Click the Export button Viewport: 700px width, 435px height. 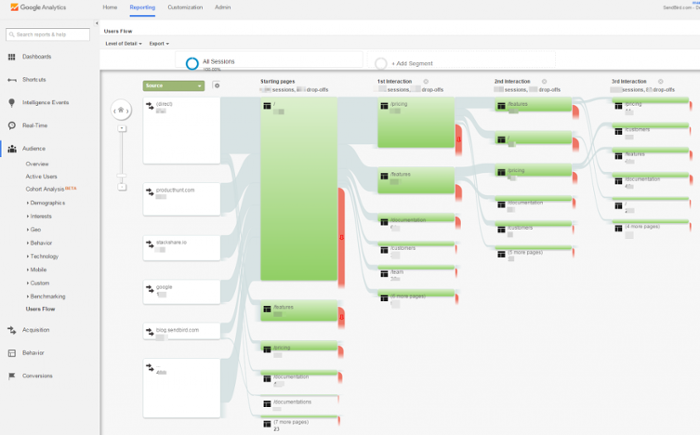pos(159,43)
